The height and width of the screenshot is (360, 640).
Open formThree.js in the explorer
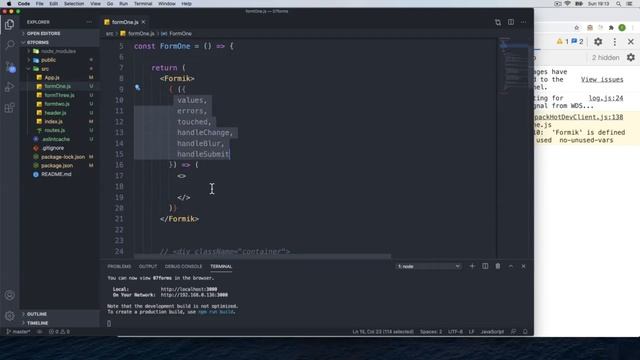pos(60,95)
